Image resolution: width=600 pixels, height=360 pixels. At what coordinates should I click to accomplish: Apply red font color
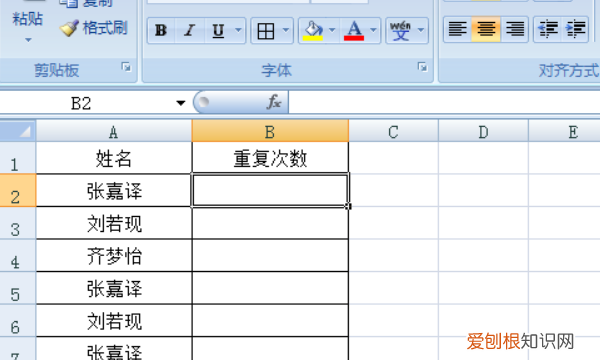tap(354, 30)
